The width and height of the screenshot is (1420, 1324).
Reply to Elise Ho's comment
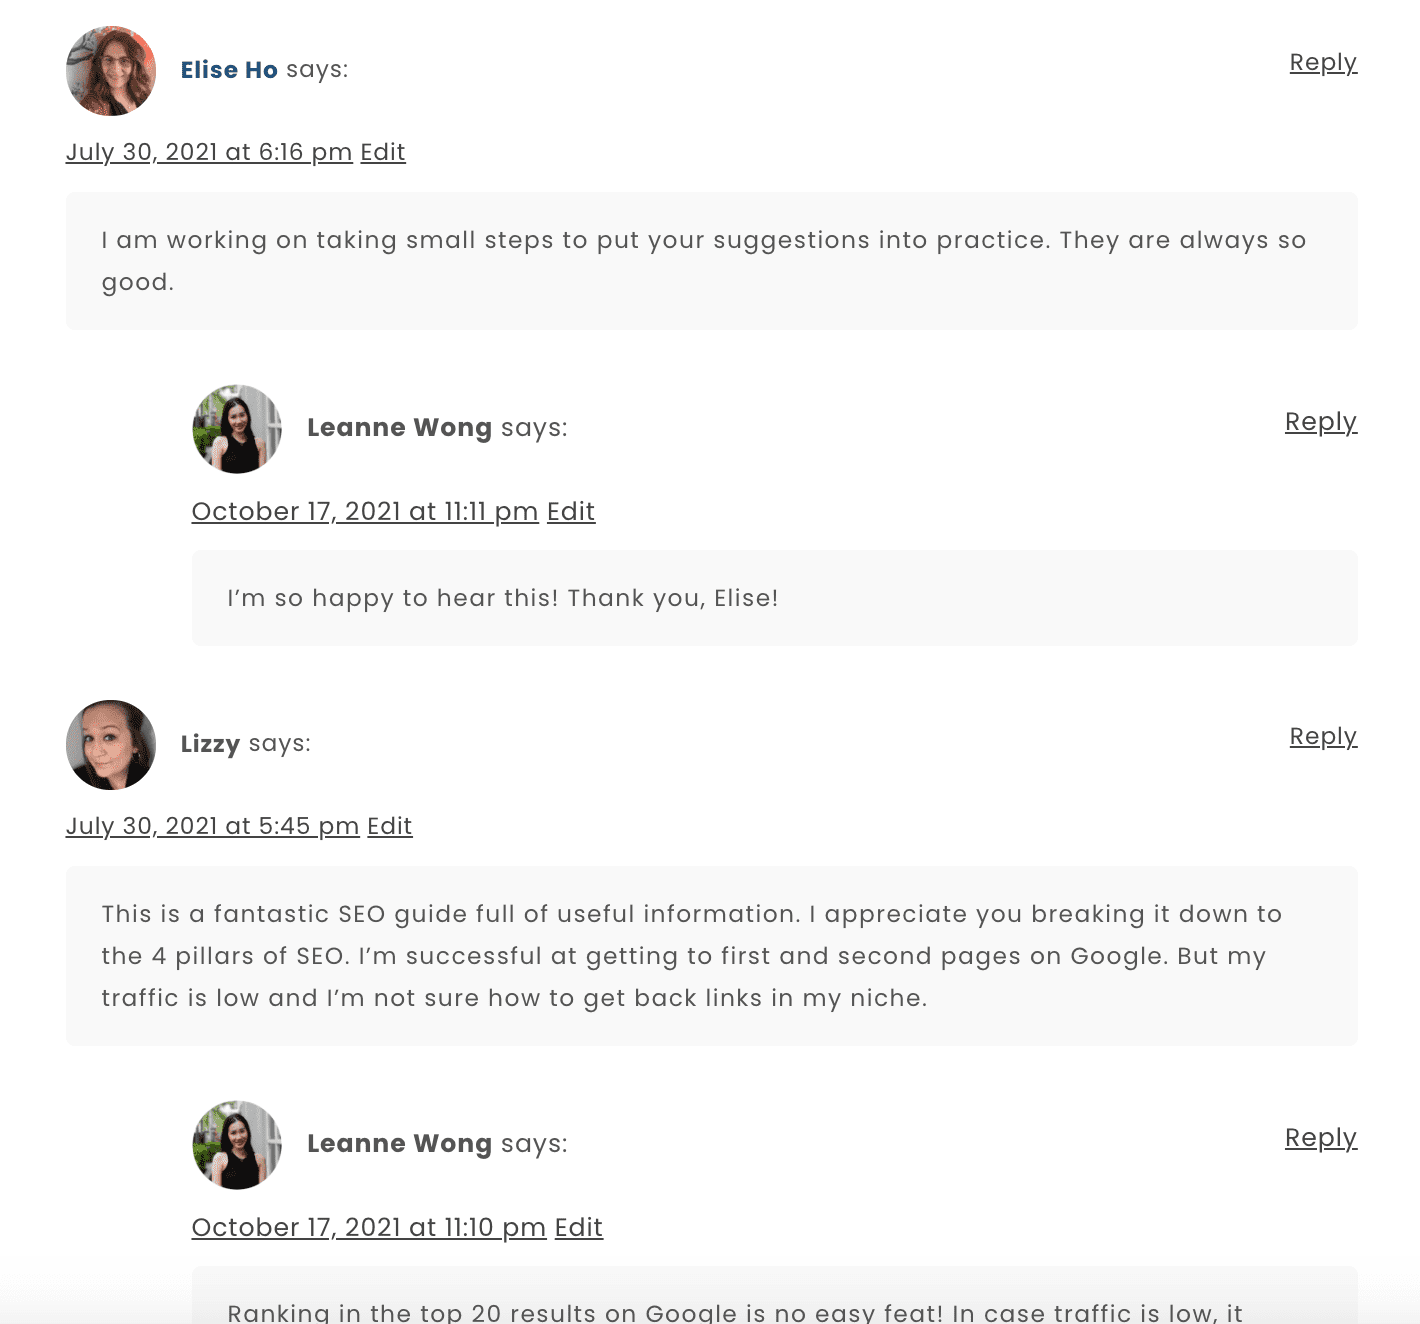pyautogui.click(x=1322, y=62)
